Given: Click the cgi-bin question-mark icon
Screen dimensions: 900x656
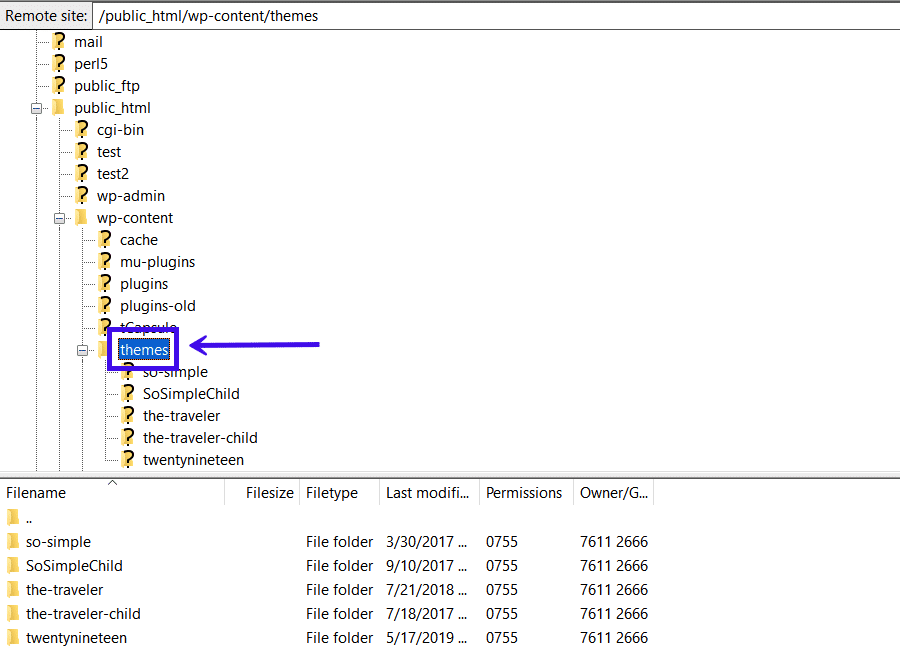Looking at the screenshot, I should pos(80,129).
